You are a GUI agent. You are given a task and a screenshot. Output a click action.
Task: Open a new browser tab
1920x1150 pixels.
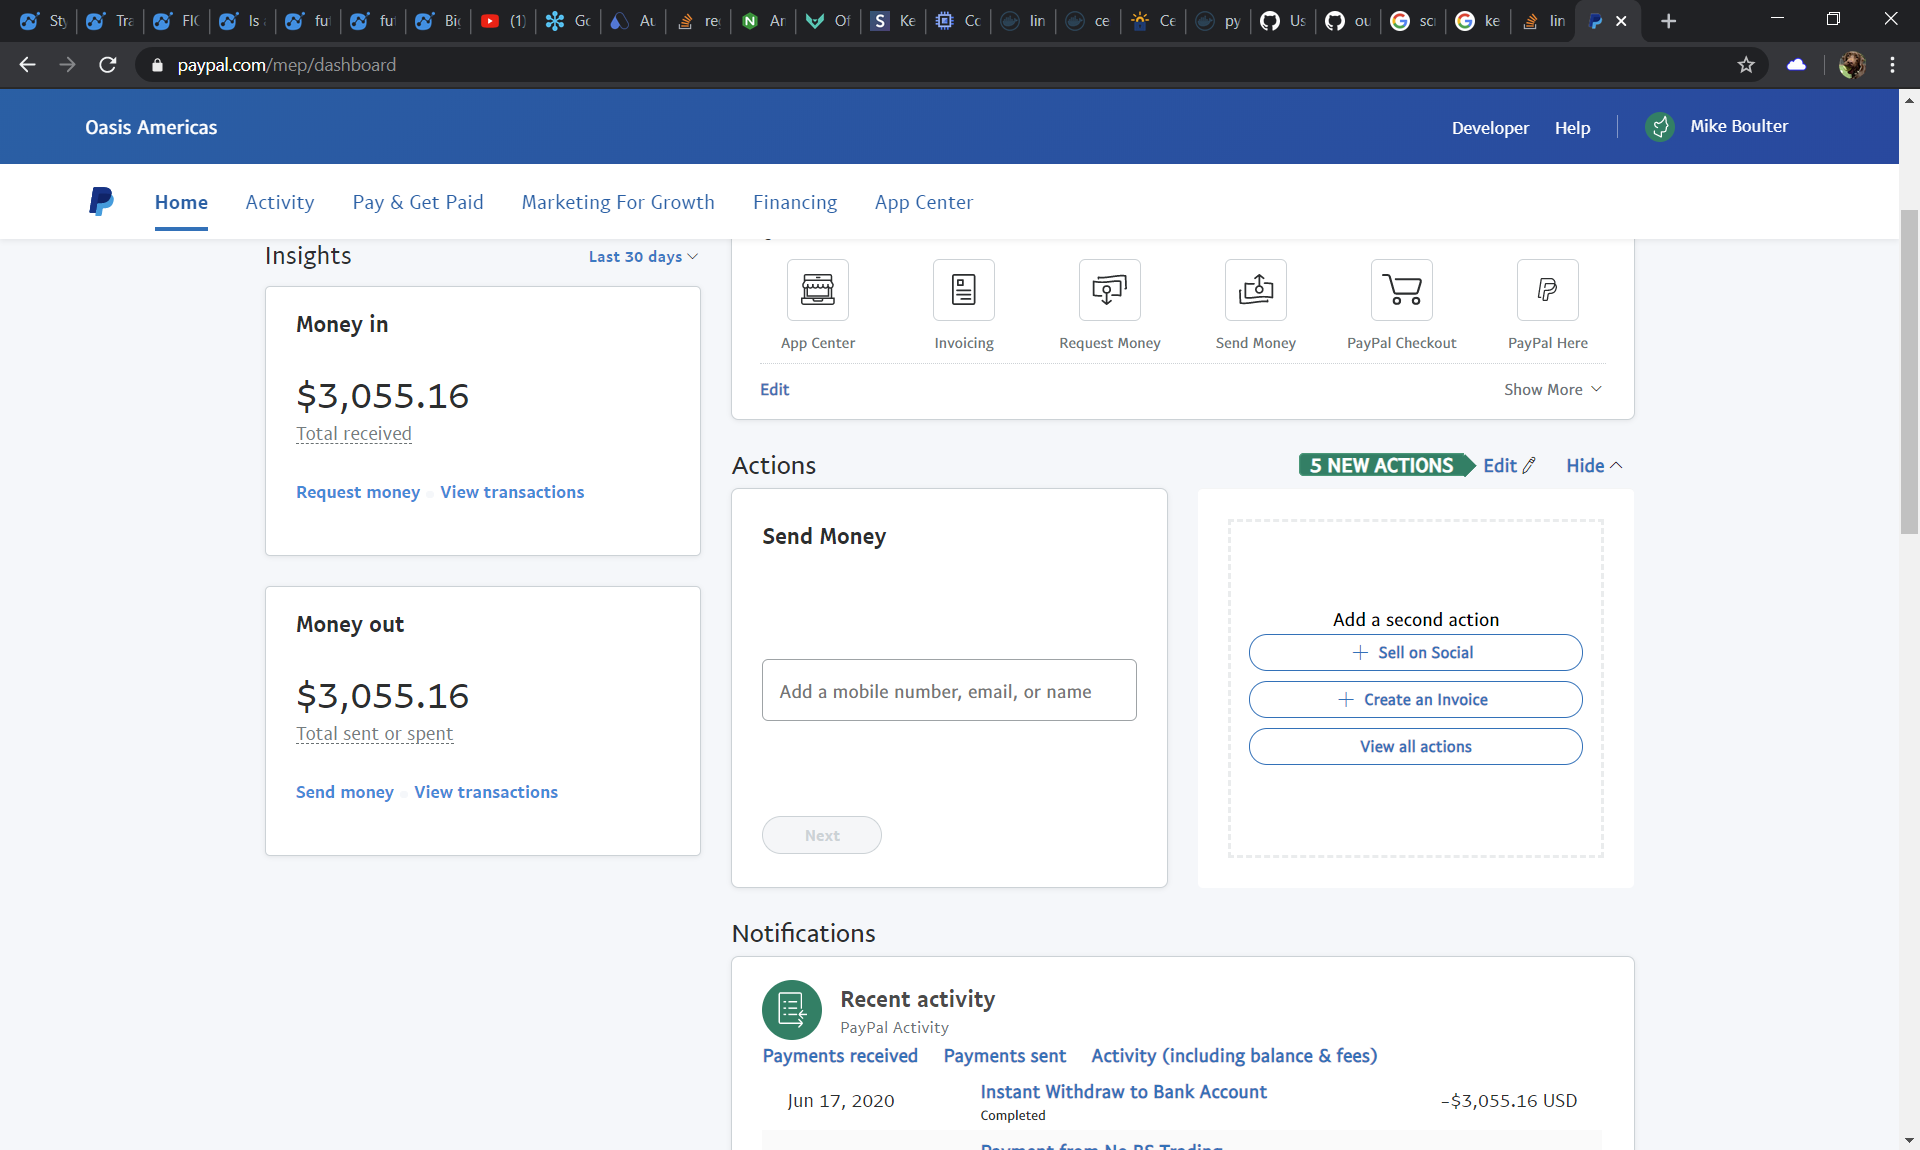point(1668,21)
